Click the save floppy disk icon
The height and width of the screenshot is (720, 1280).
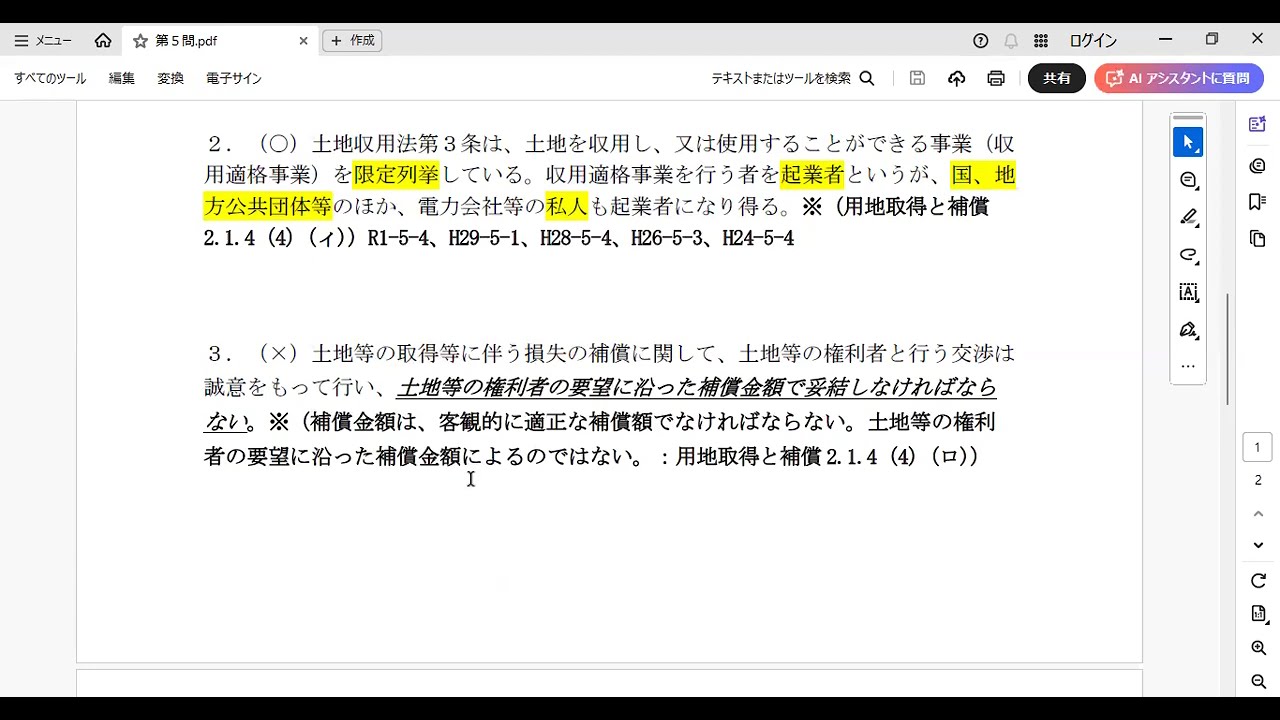click(x=917, y=78)
